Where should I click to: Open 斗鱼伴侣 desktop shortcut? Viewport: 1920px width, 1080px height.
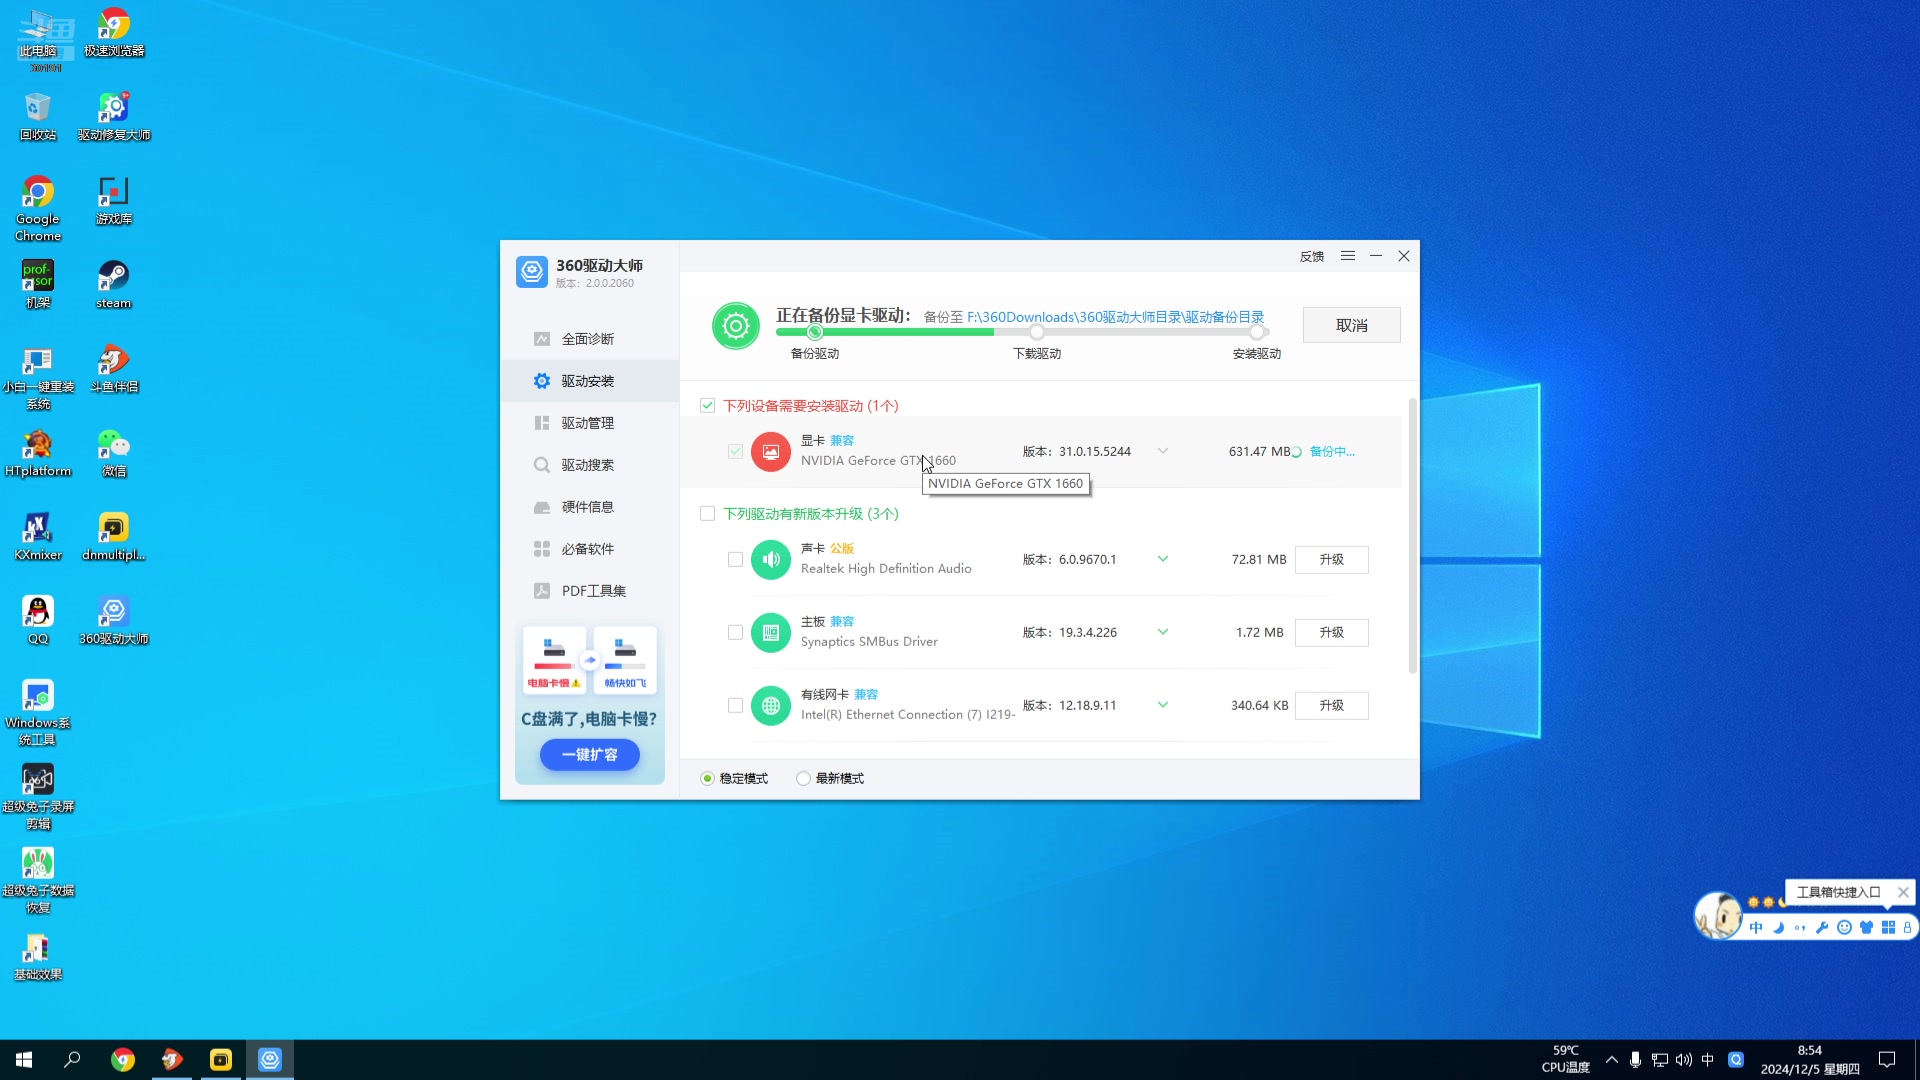pos(114,368)
